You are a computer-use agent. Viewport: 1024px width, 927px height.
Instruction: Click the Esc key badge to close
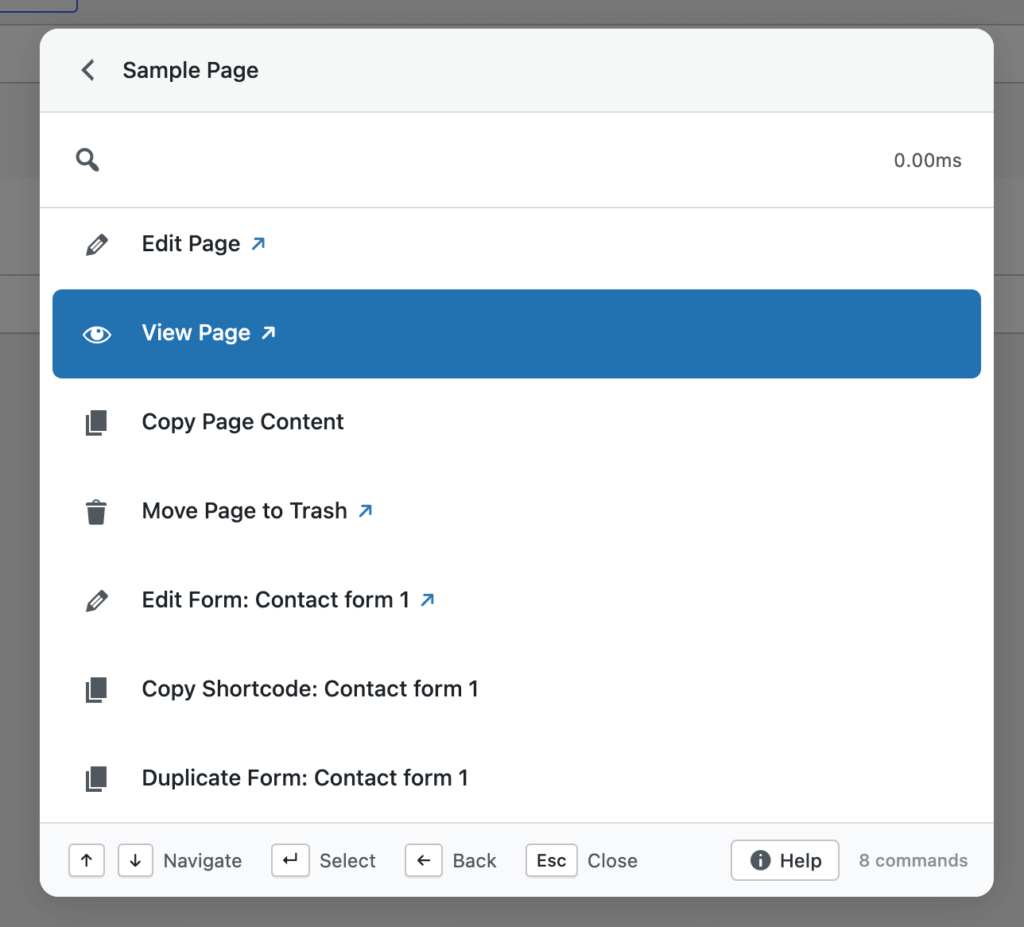[x=551, y=860]
